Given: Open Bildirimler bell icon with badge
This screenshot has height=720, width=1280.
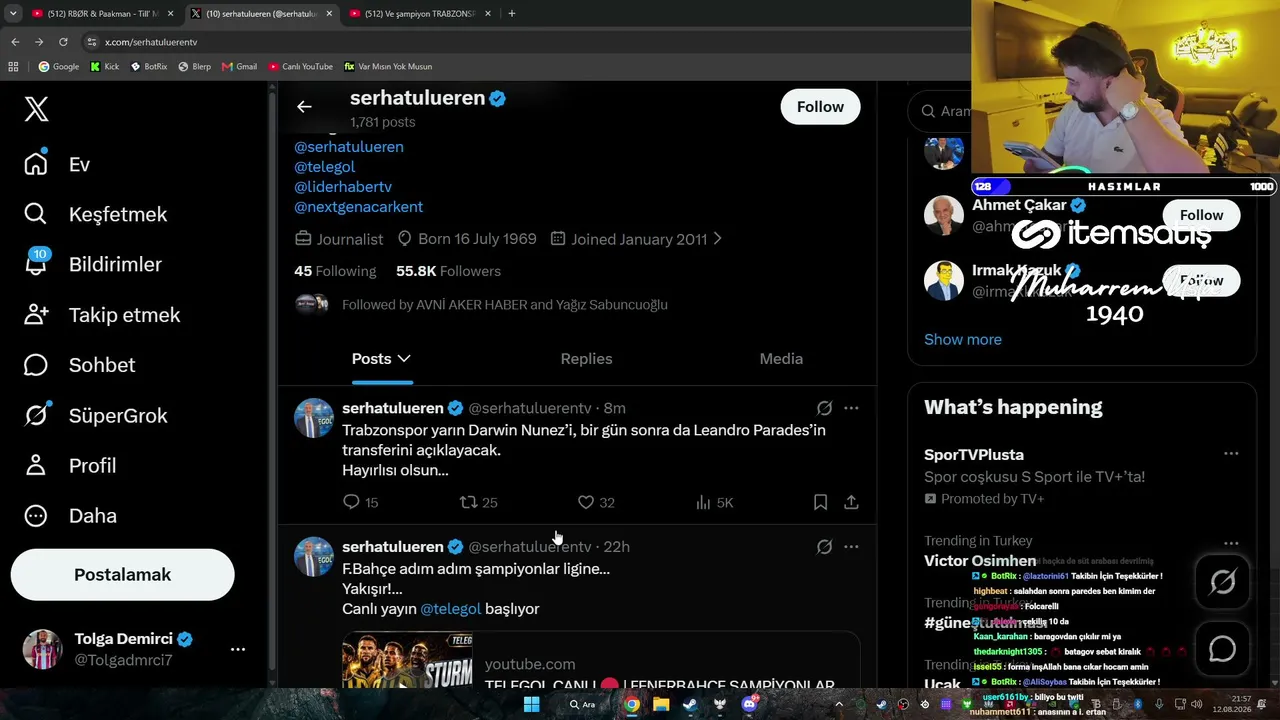Looking at the screenshot, I should point(37,263).
